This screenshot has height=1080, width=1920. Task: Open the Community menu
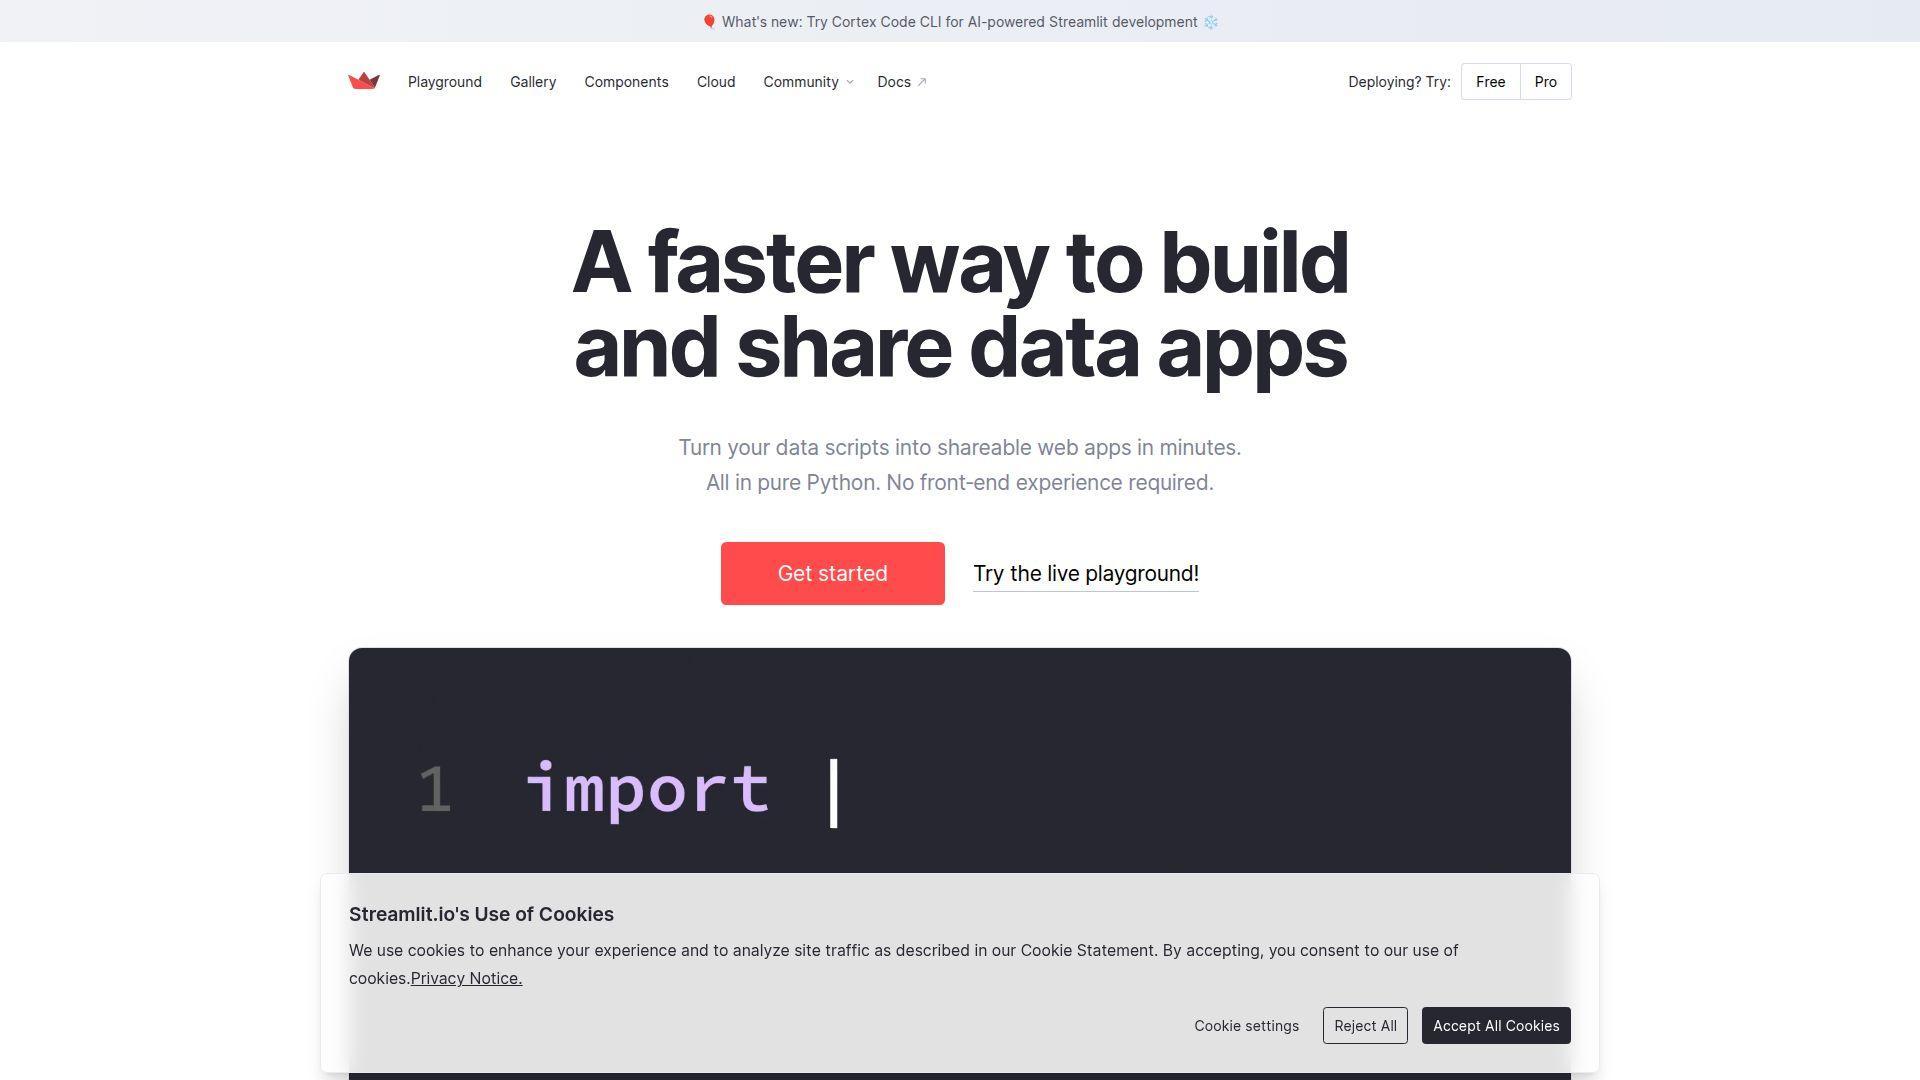(800, 82)
